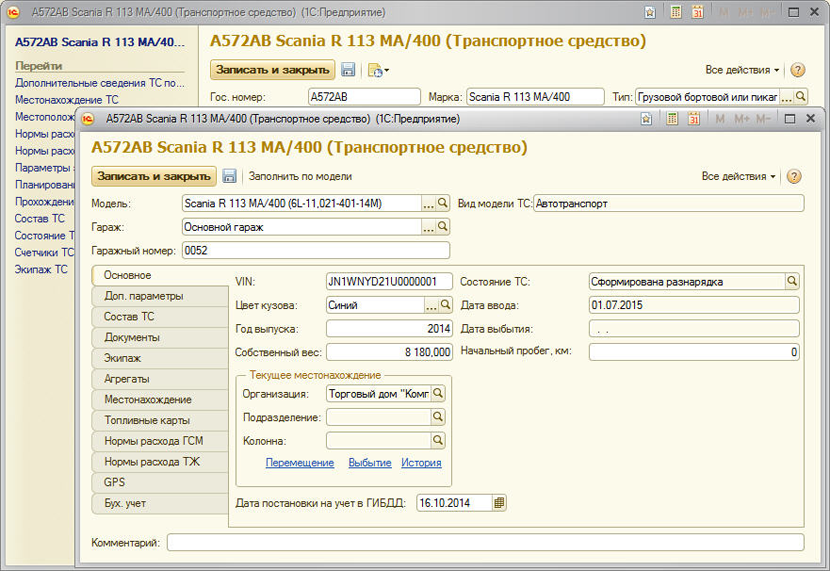Click the Гаражный номер input field

point(316,250)
